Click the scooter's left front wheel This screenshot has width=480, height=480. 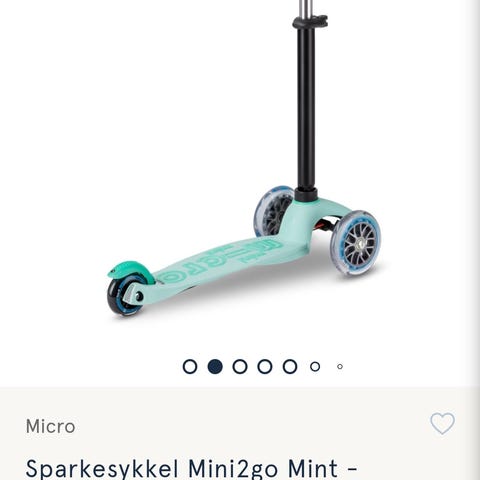[x=273, y=211]
